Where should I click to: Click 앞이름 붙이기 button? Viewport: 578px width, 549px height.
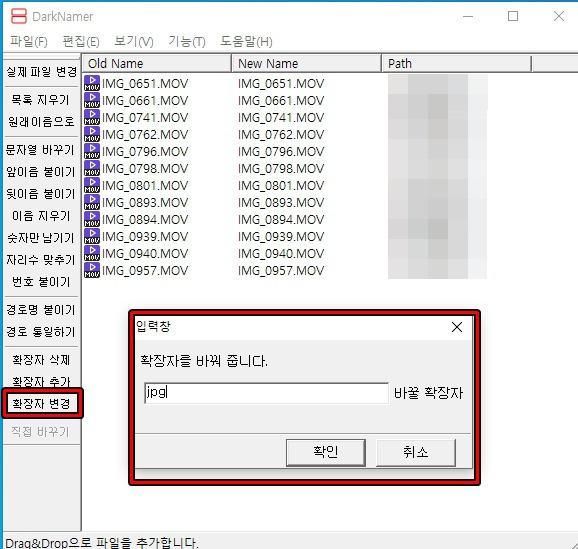(41, 171)
